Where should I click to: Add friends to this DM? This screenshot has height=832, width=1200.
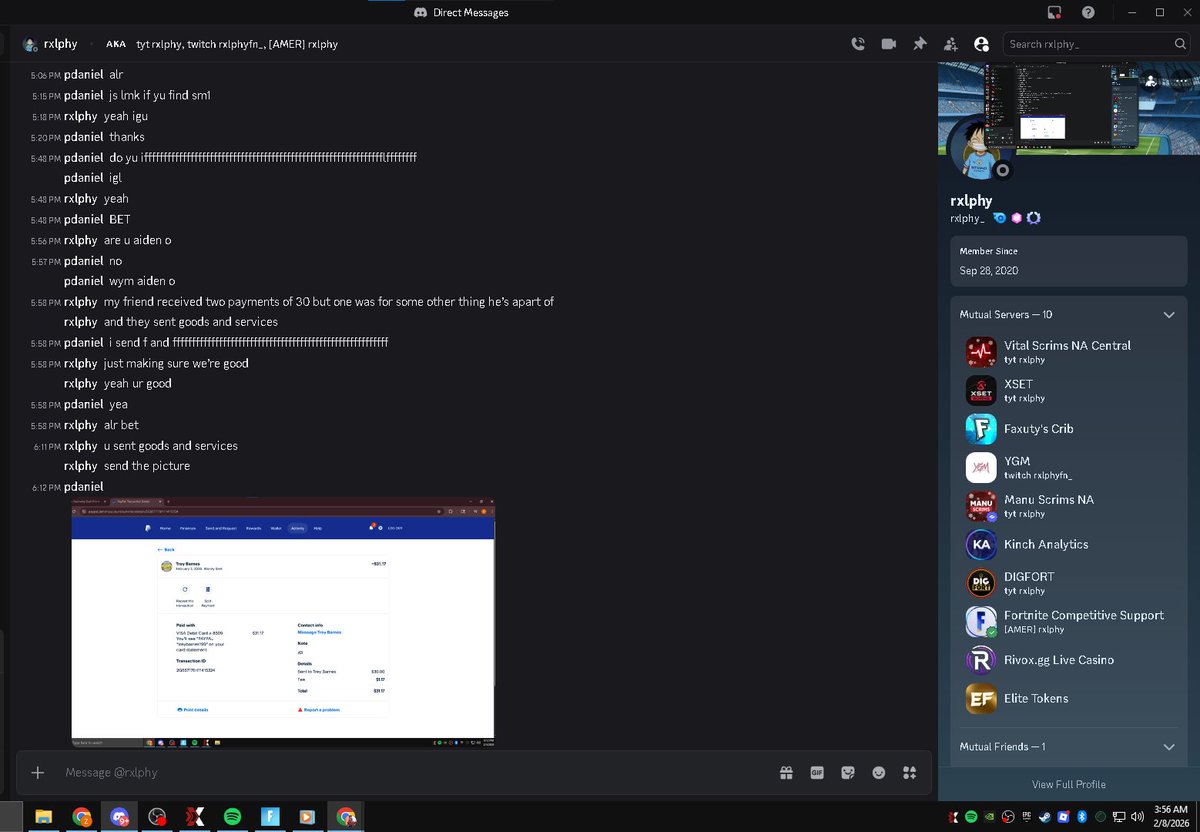(950, 44)
